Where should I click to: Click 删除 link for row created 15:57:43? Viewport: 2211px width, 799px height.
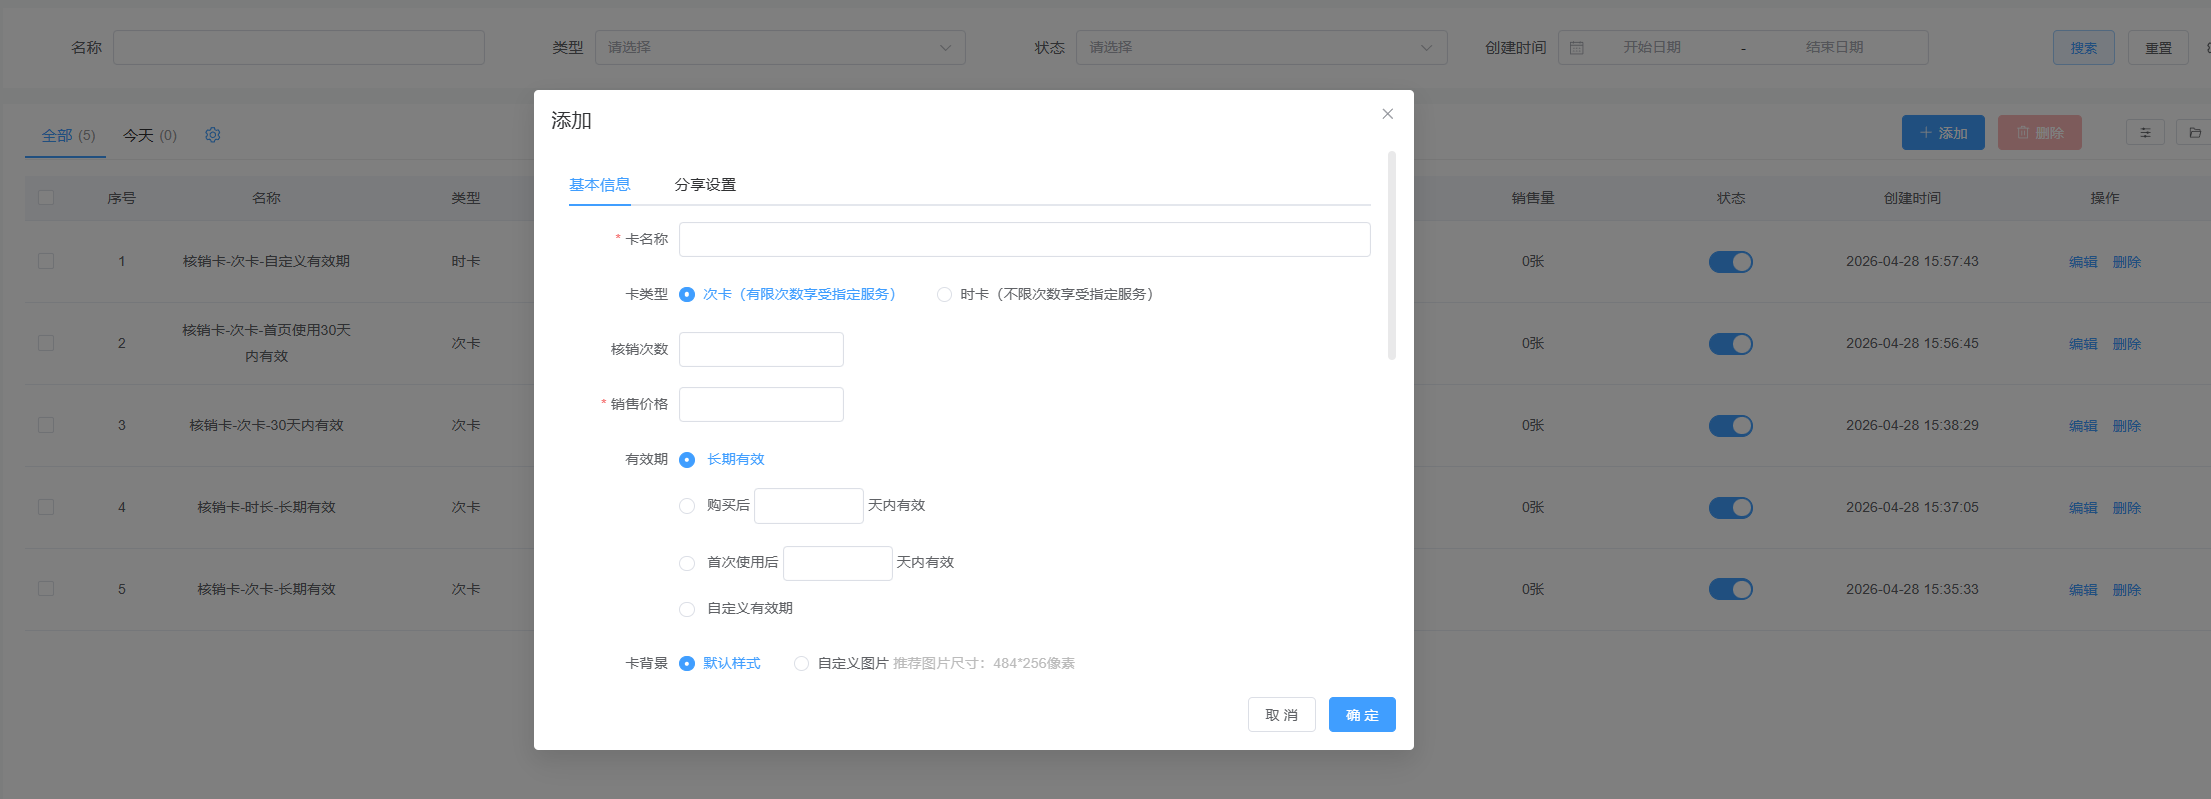[x=2127, y=262]
